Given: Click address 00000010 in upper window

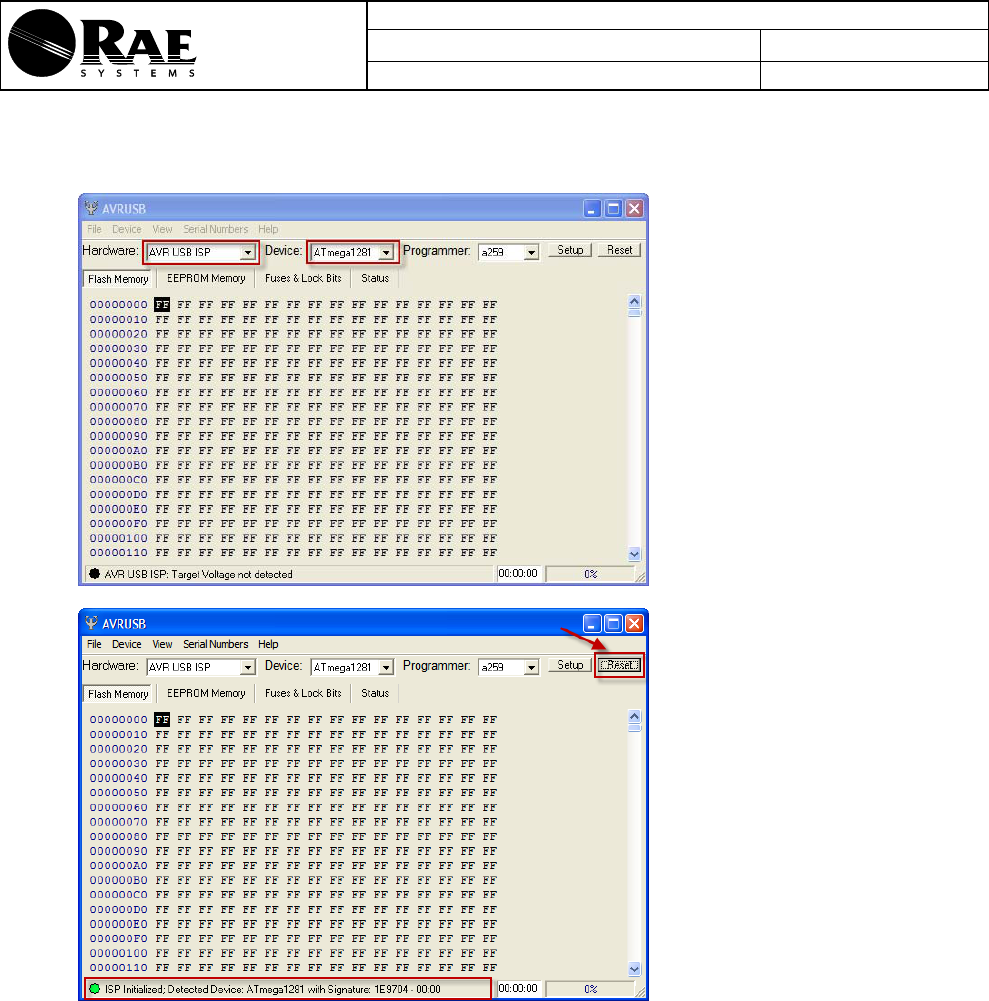Looking at the screenshot, I should 118,319.
